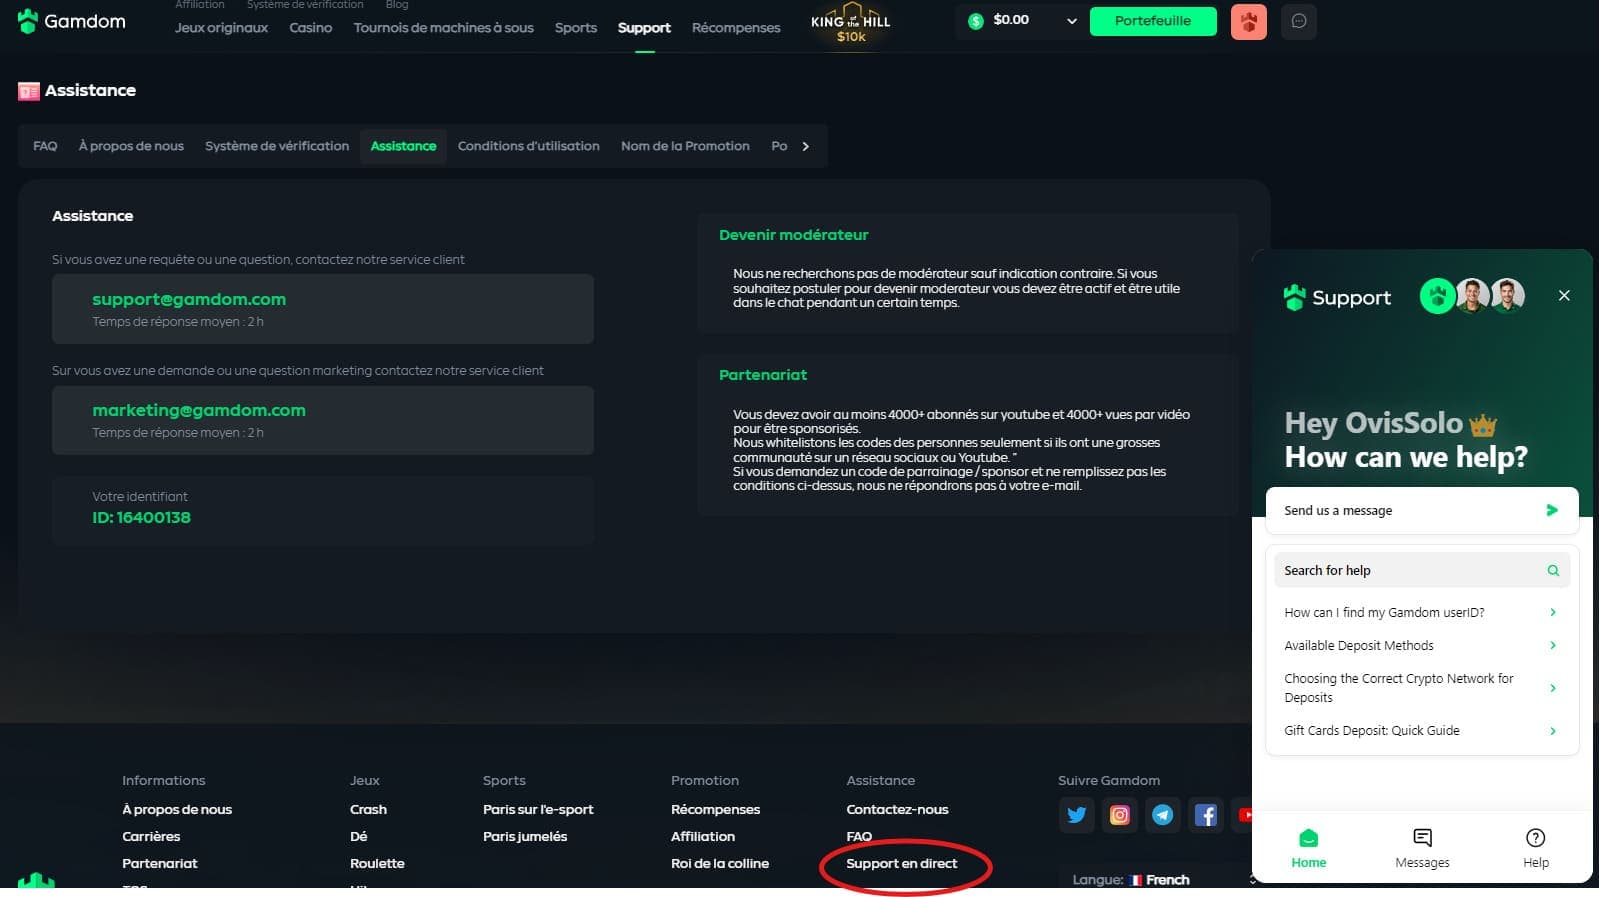Open Gamdom Instagram page
This screenshot has width=1599, height=897.
point(1119,815)
